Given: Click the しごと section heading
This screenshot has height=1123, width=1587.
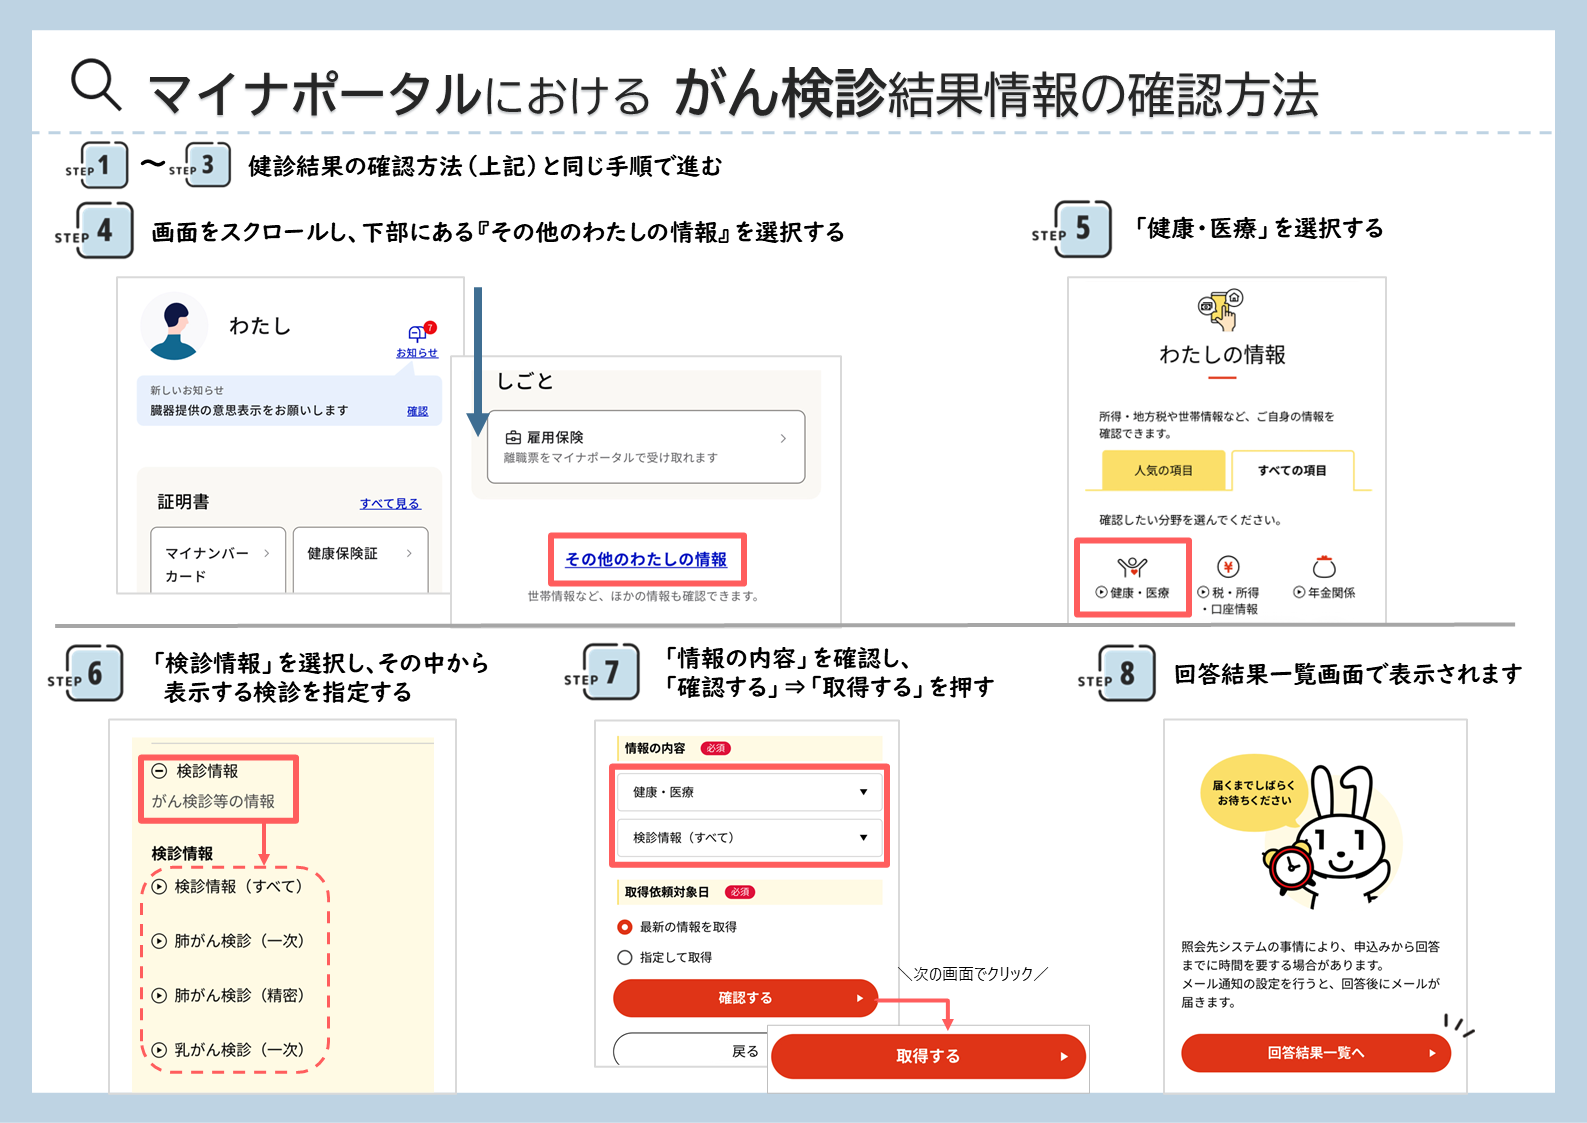Looking at the screenshot, I should point(525,381).
